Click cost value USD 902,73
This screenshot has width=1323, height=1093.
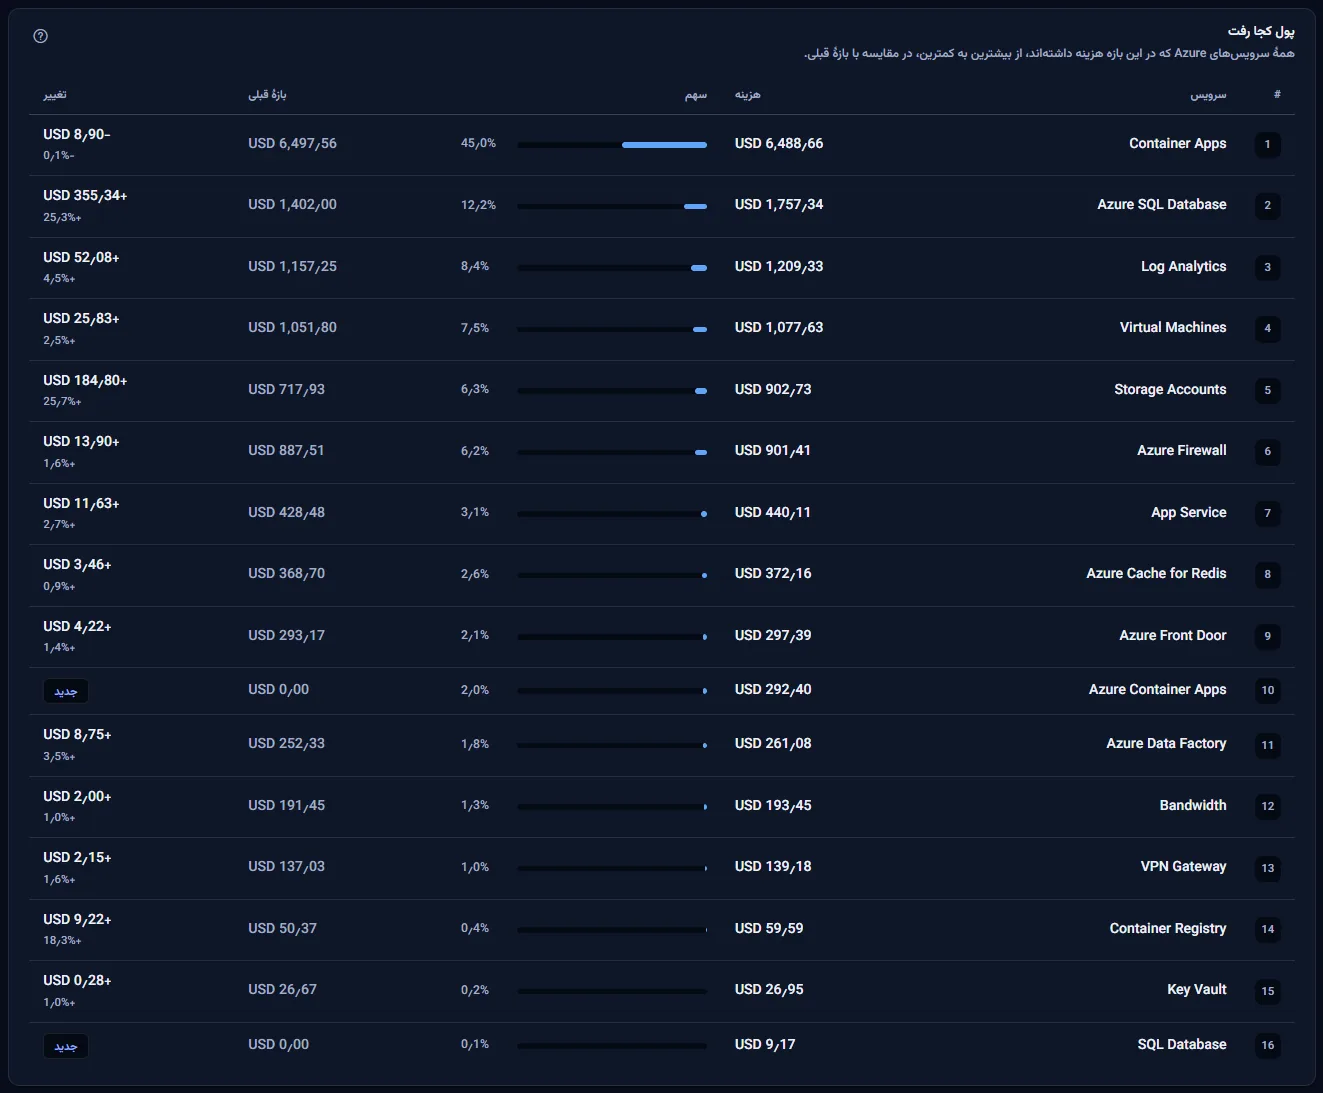(773, 389)
